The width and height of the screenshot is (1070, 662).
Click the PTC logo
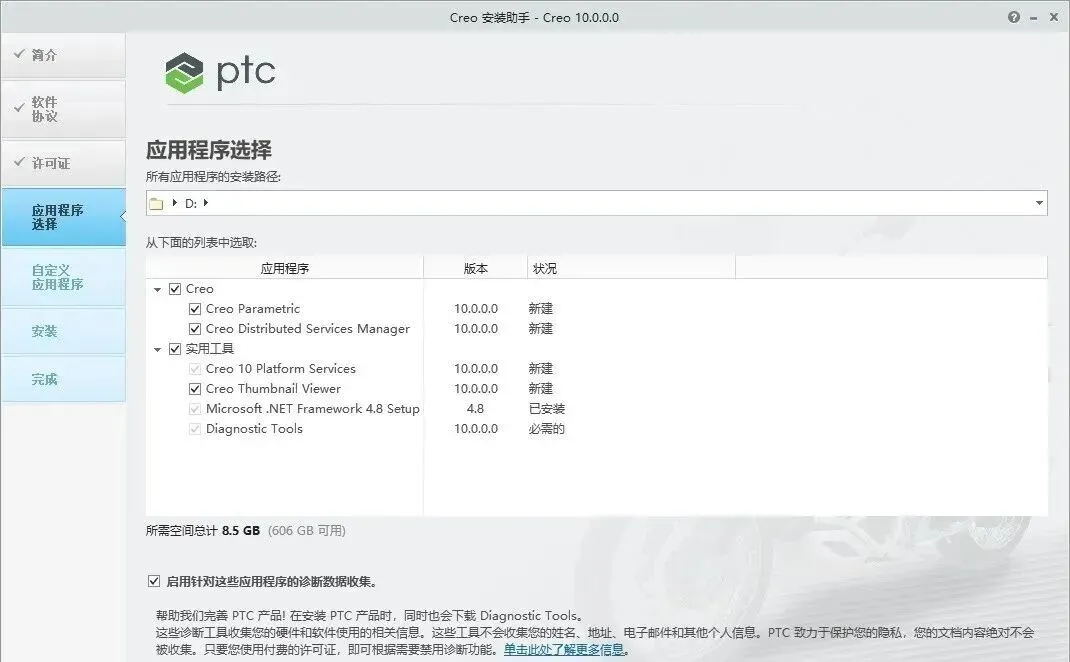pyautogui.click(x=220, y=72)
